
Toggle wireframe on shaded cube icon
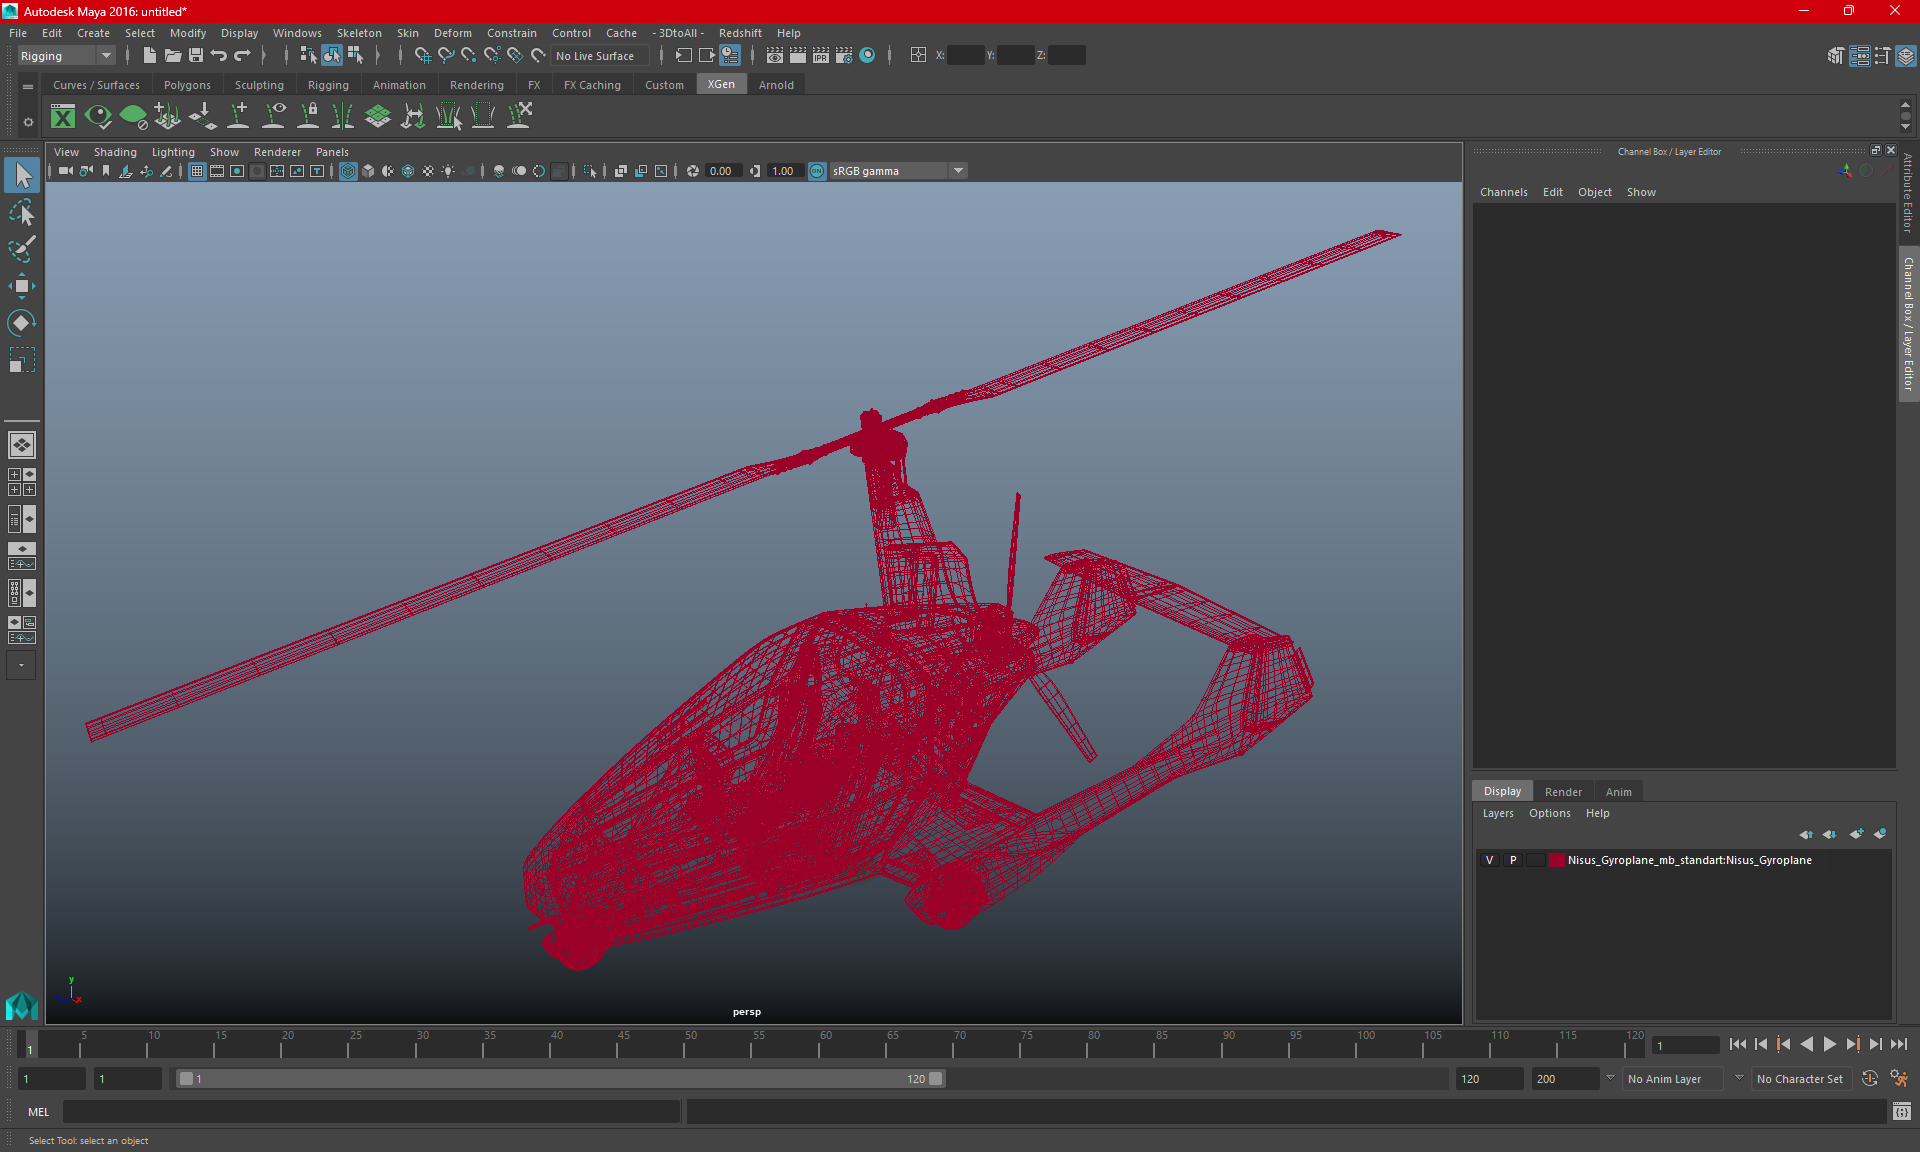coord(408,171)
